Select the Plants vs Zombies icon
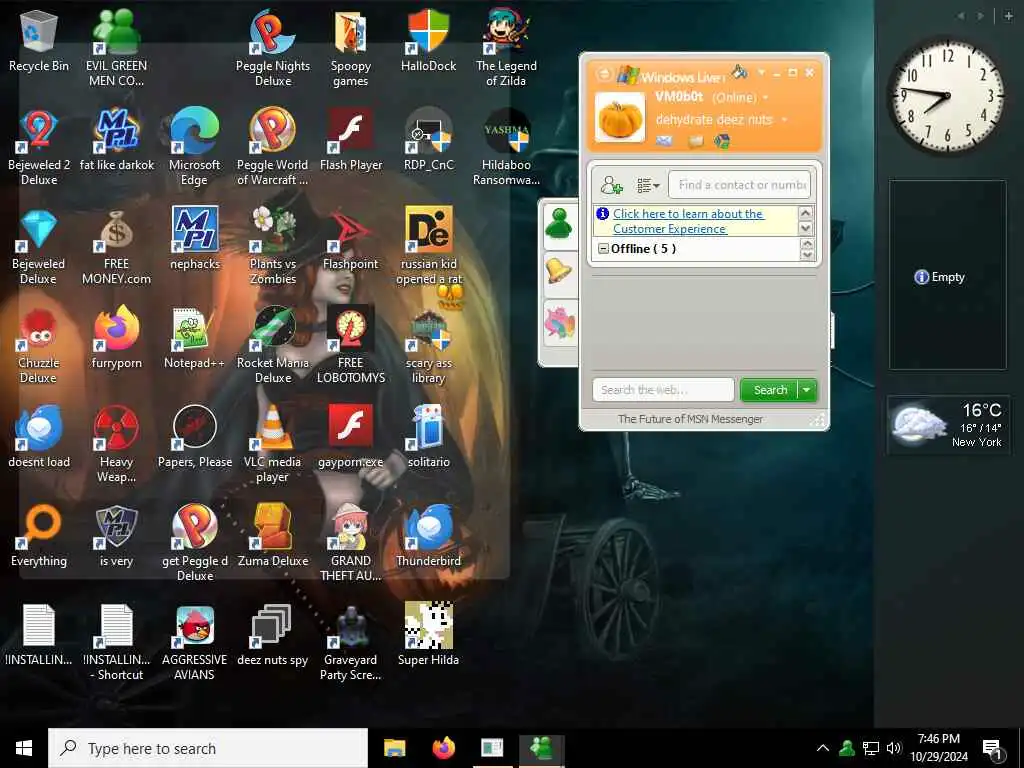 tap(273, 246)
